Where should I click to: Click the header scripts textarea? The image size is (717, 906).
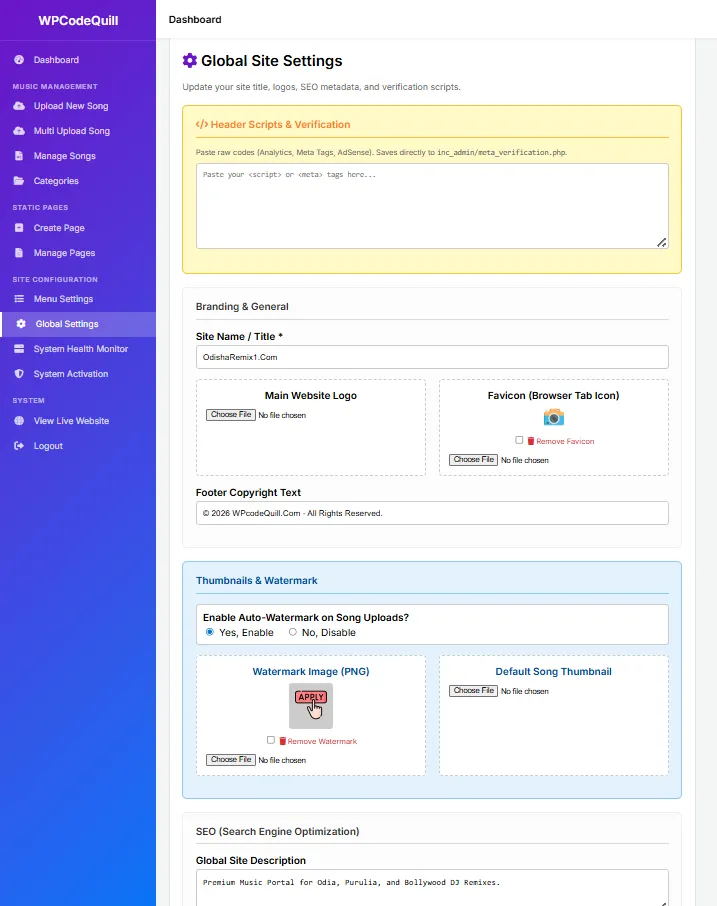click(432, 205)
